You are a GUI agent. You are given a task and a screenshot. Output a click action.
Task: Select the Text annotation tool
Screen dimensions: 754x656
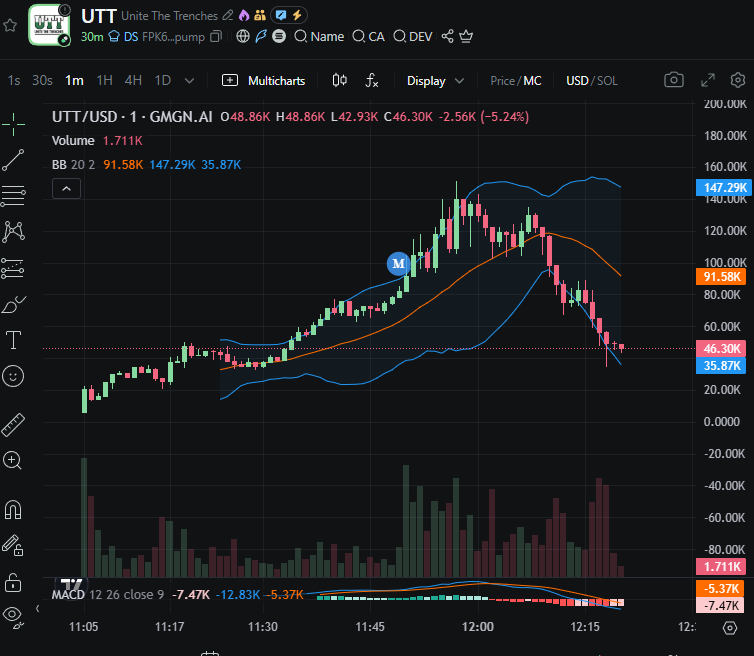click(13, 340)
